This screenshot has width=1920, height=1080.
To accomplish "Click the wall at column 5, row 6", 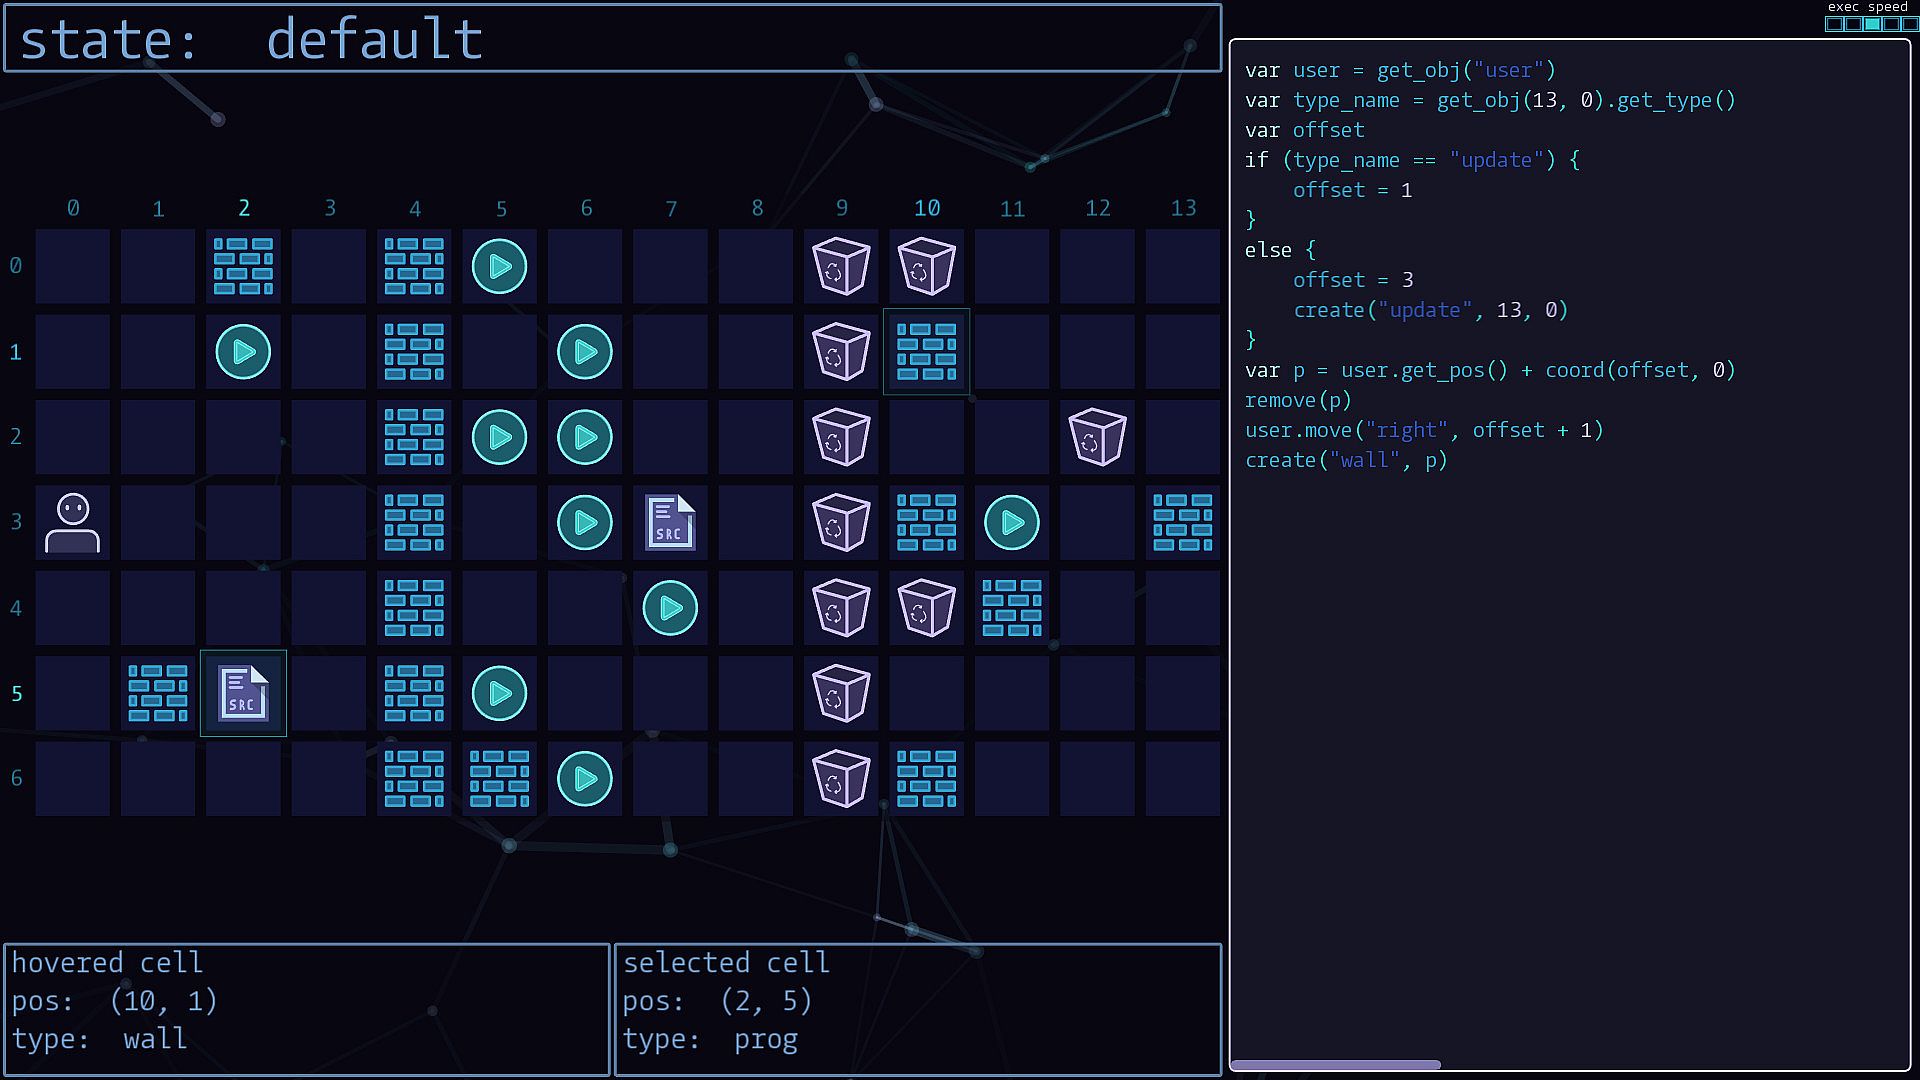I will tap(499, 779).
